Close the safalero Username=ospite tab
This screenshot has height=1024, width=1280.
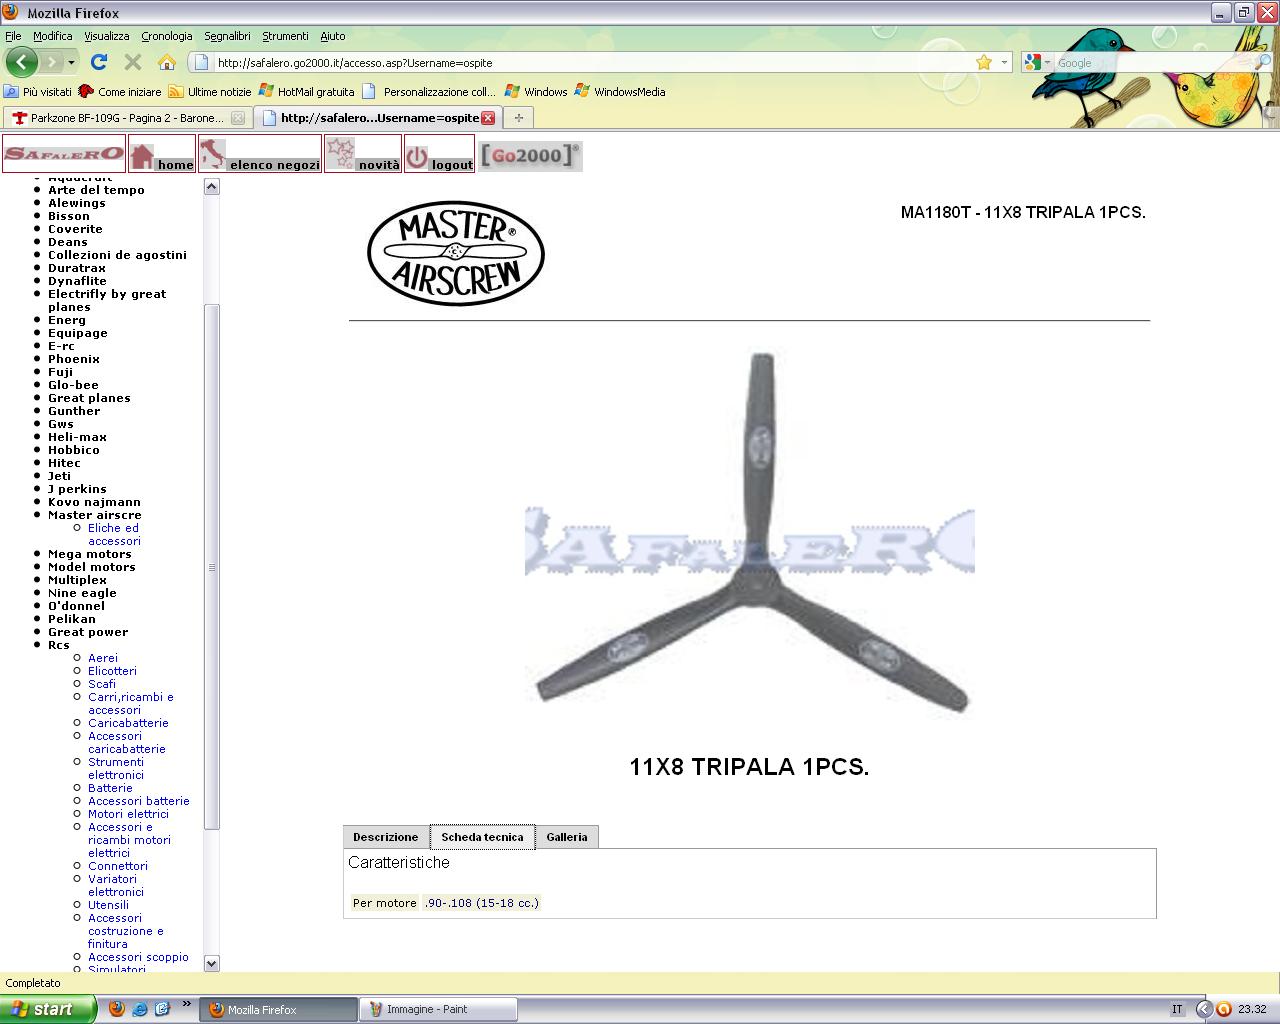(488, 118)
